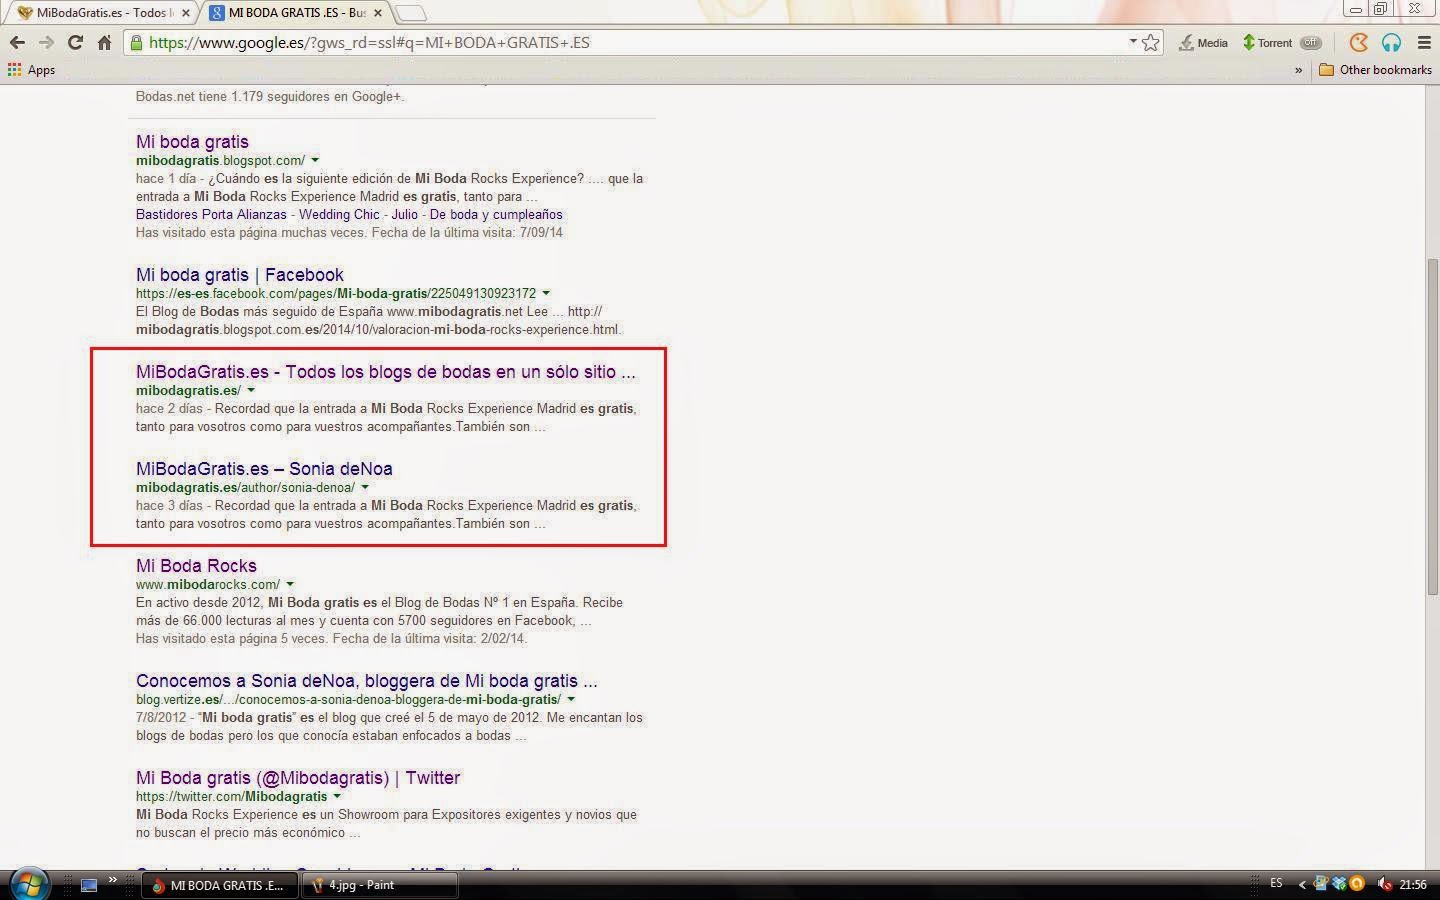Open the 'Julio' sitelink
The width and height of the screenshot is (1440, 900).
(404, 215)
